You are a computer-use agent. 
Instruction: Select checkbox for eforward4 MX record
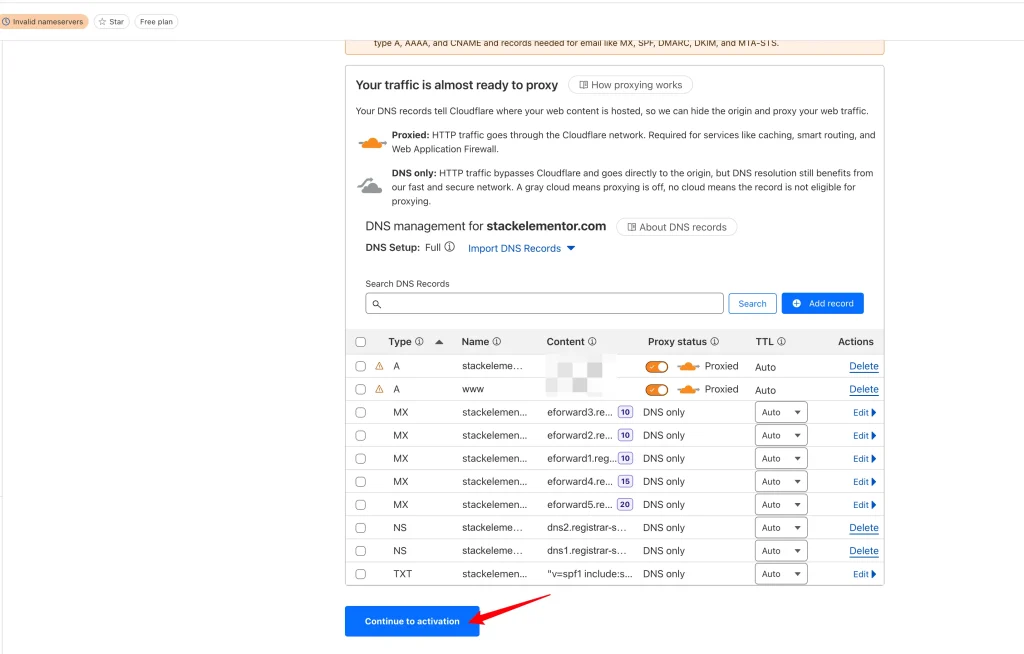pos(360,482)
